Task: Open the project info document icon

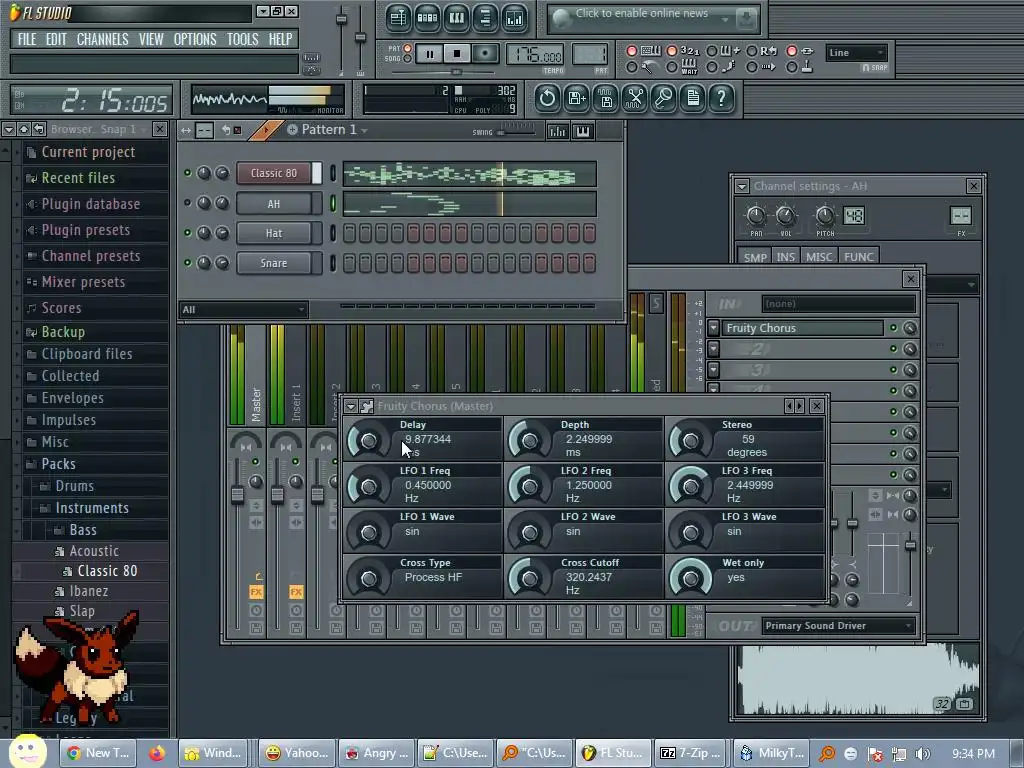Action: tap(693, 99)
